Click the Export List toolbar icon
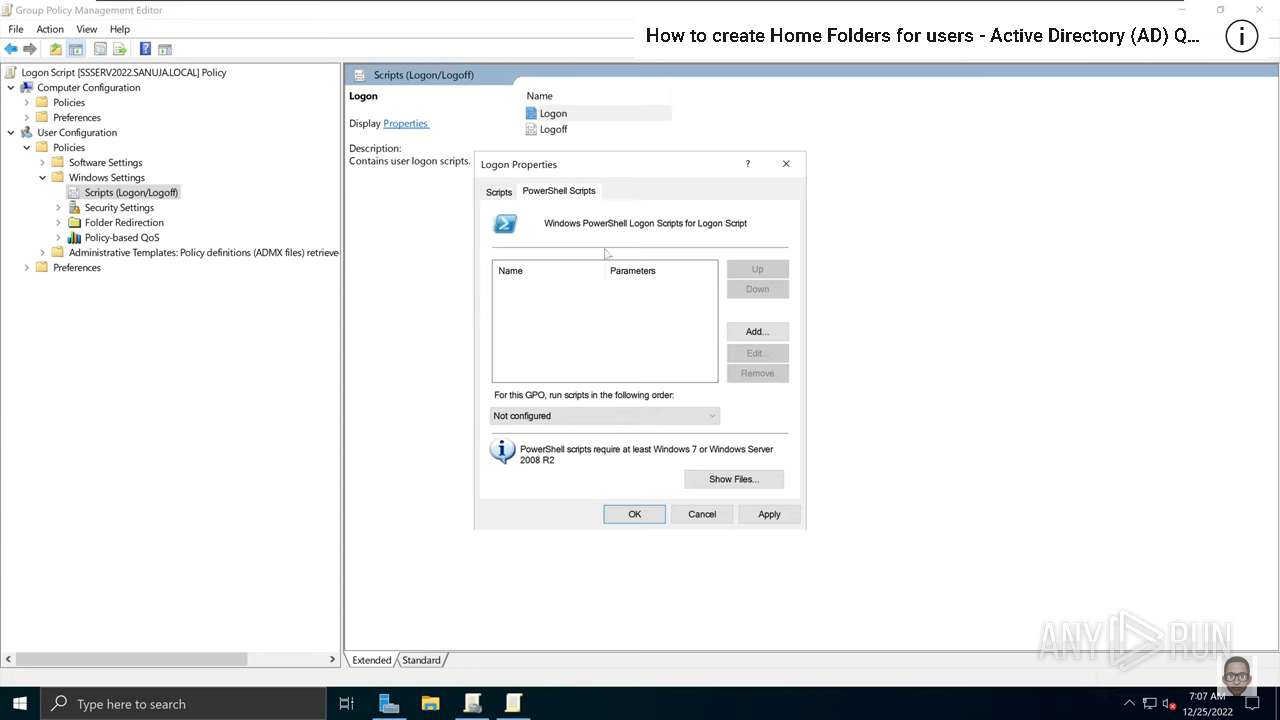This screenshot has height=720, width=1280. click(x=120, y=49)
